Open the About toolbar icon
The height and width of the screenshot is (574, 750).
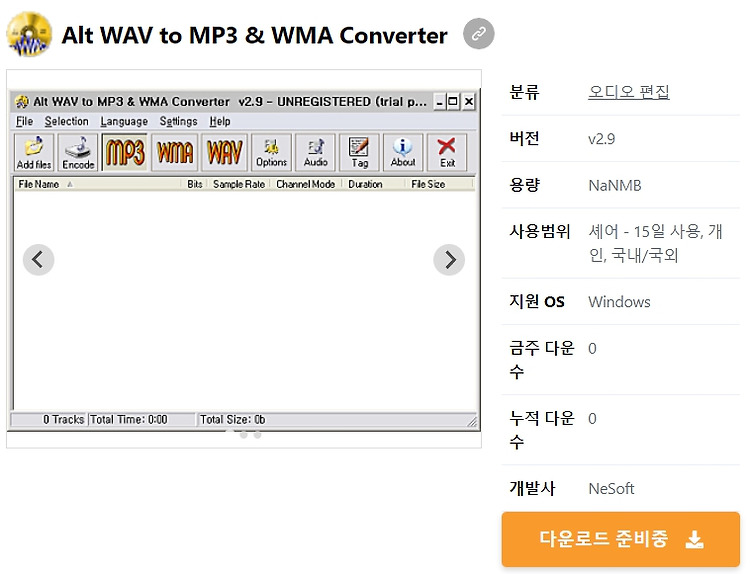(x=403, y=152)
